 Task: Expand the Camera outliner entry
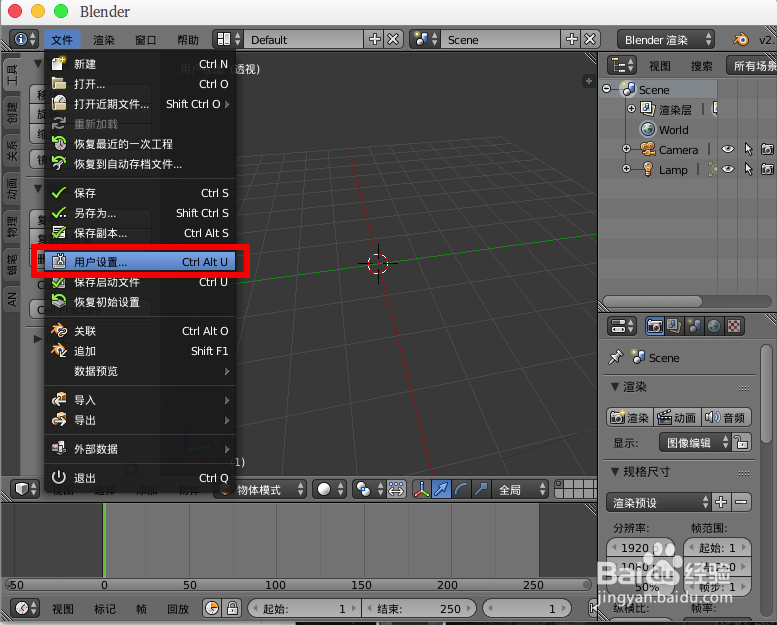tap(626, 149)
